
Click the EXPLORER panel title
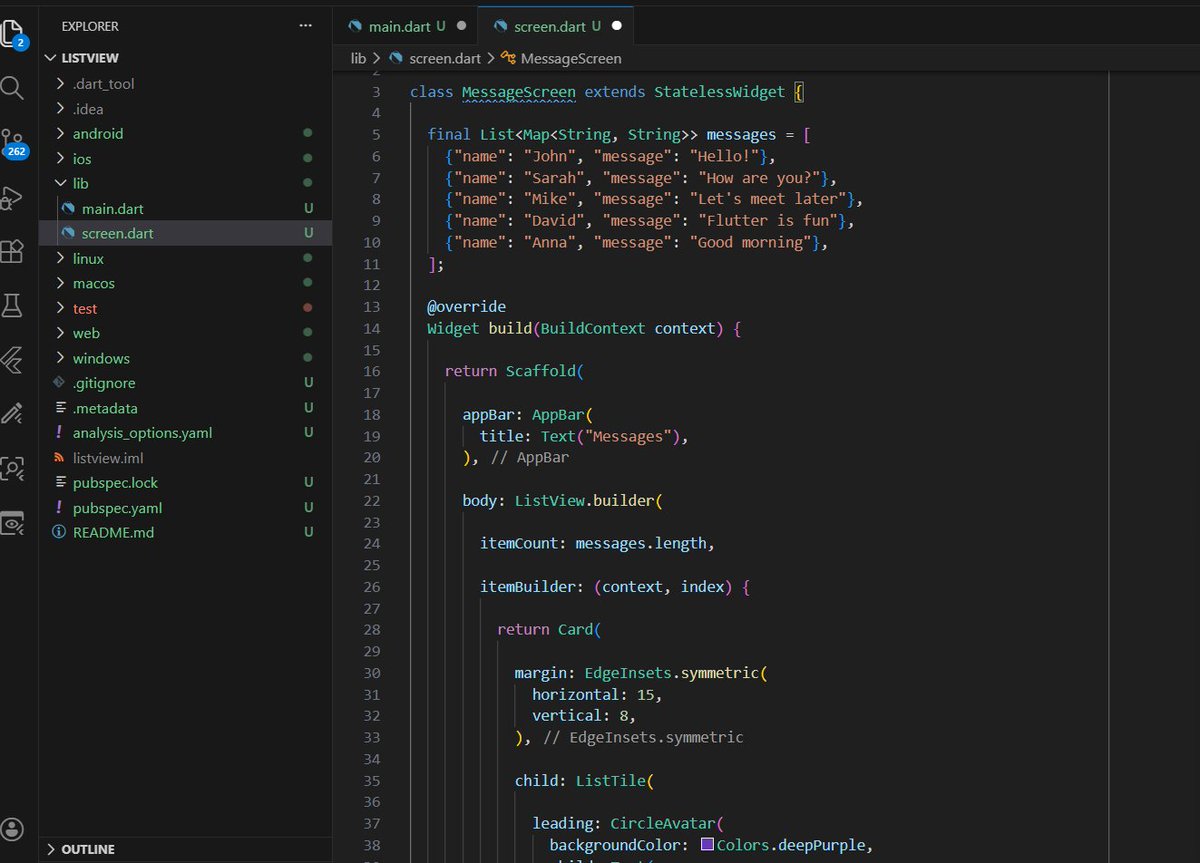[x=90, y=26]
